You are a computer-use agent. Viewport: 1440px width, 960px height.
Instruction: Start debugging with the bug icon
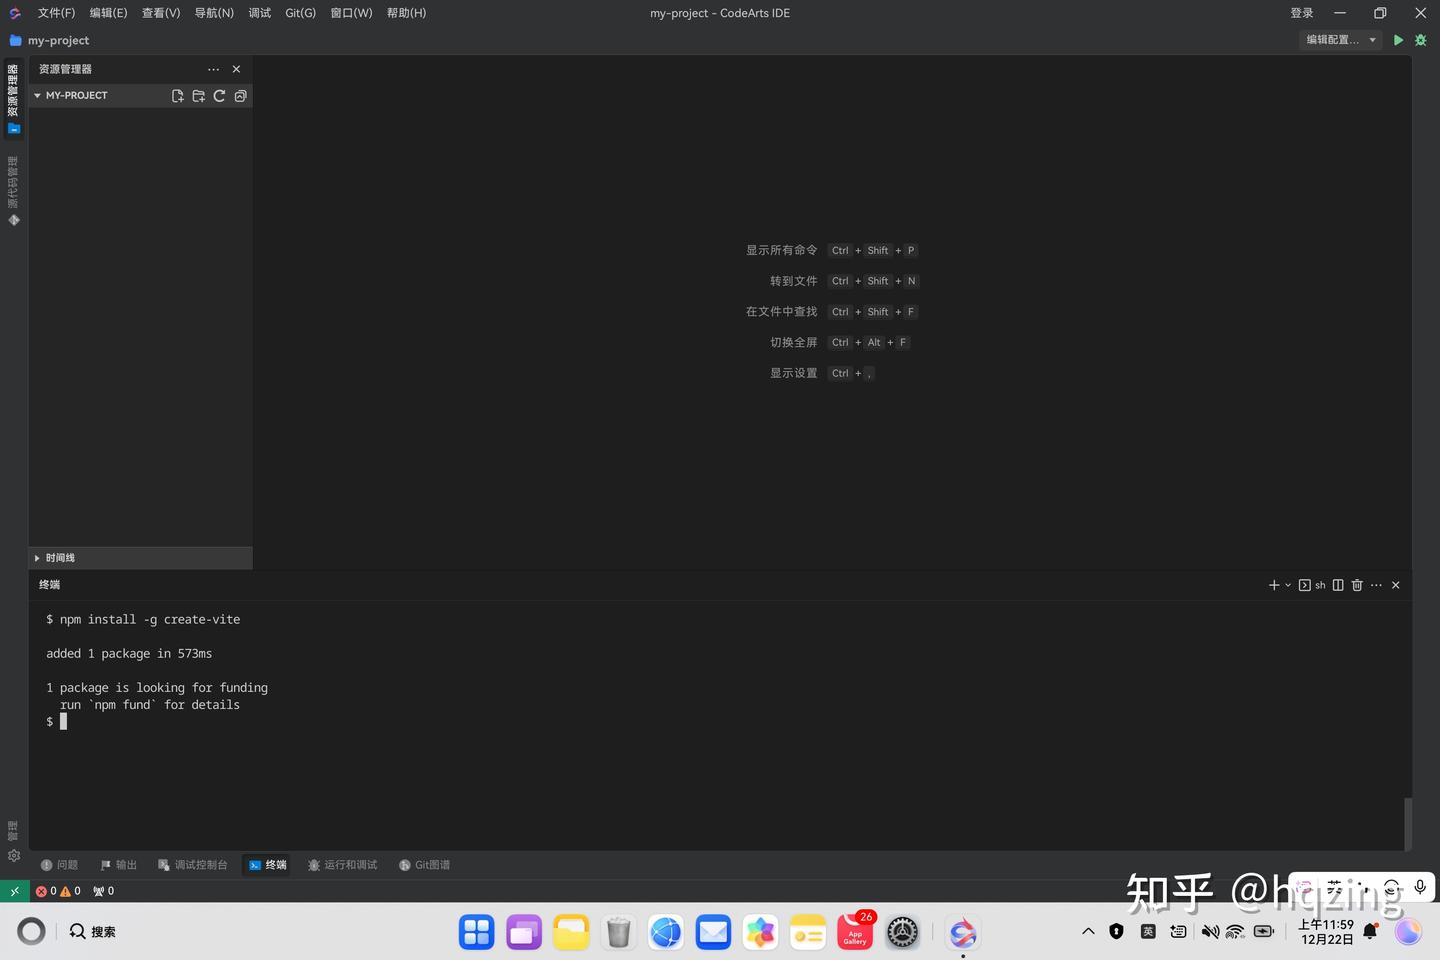(x=1420, y=40)
